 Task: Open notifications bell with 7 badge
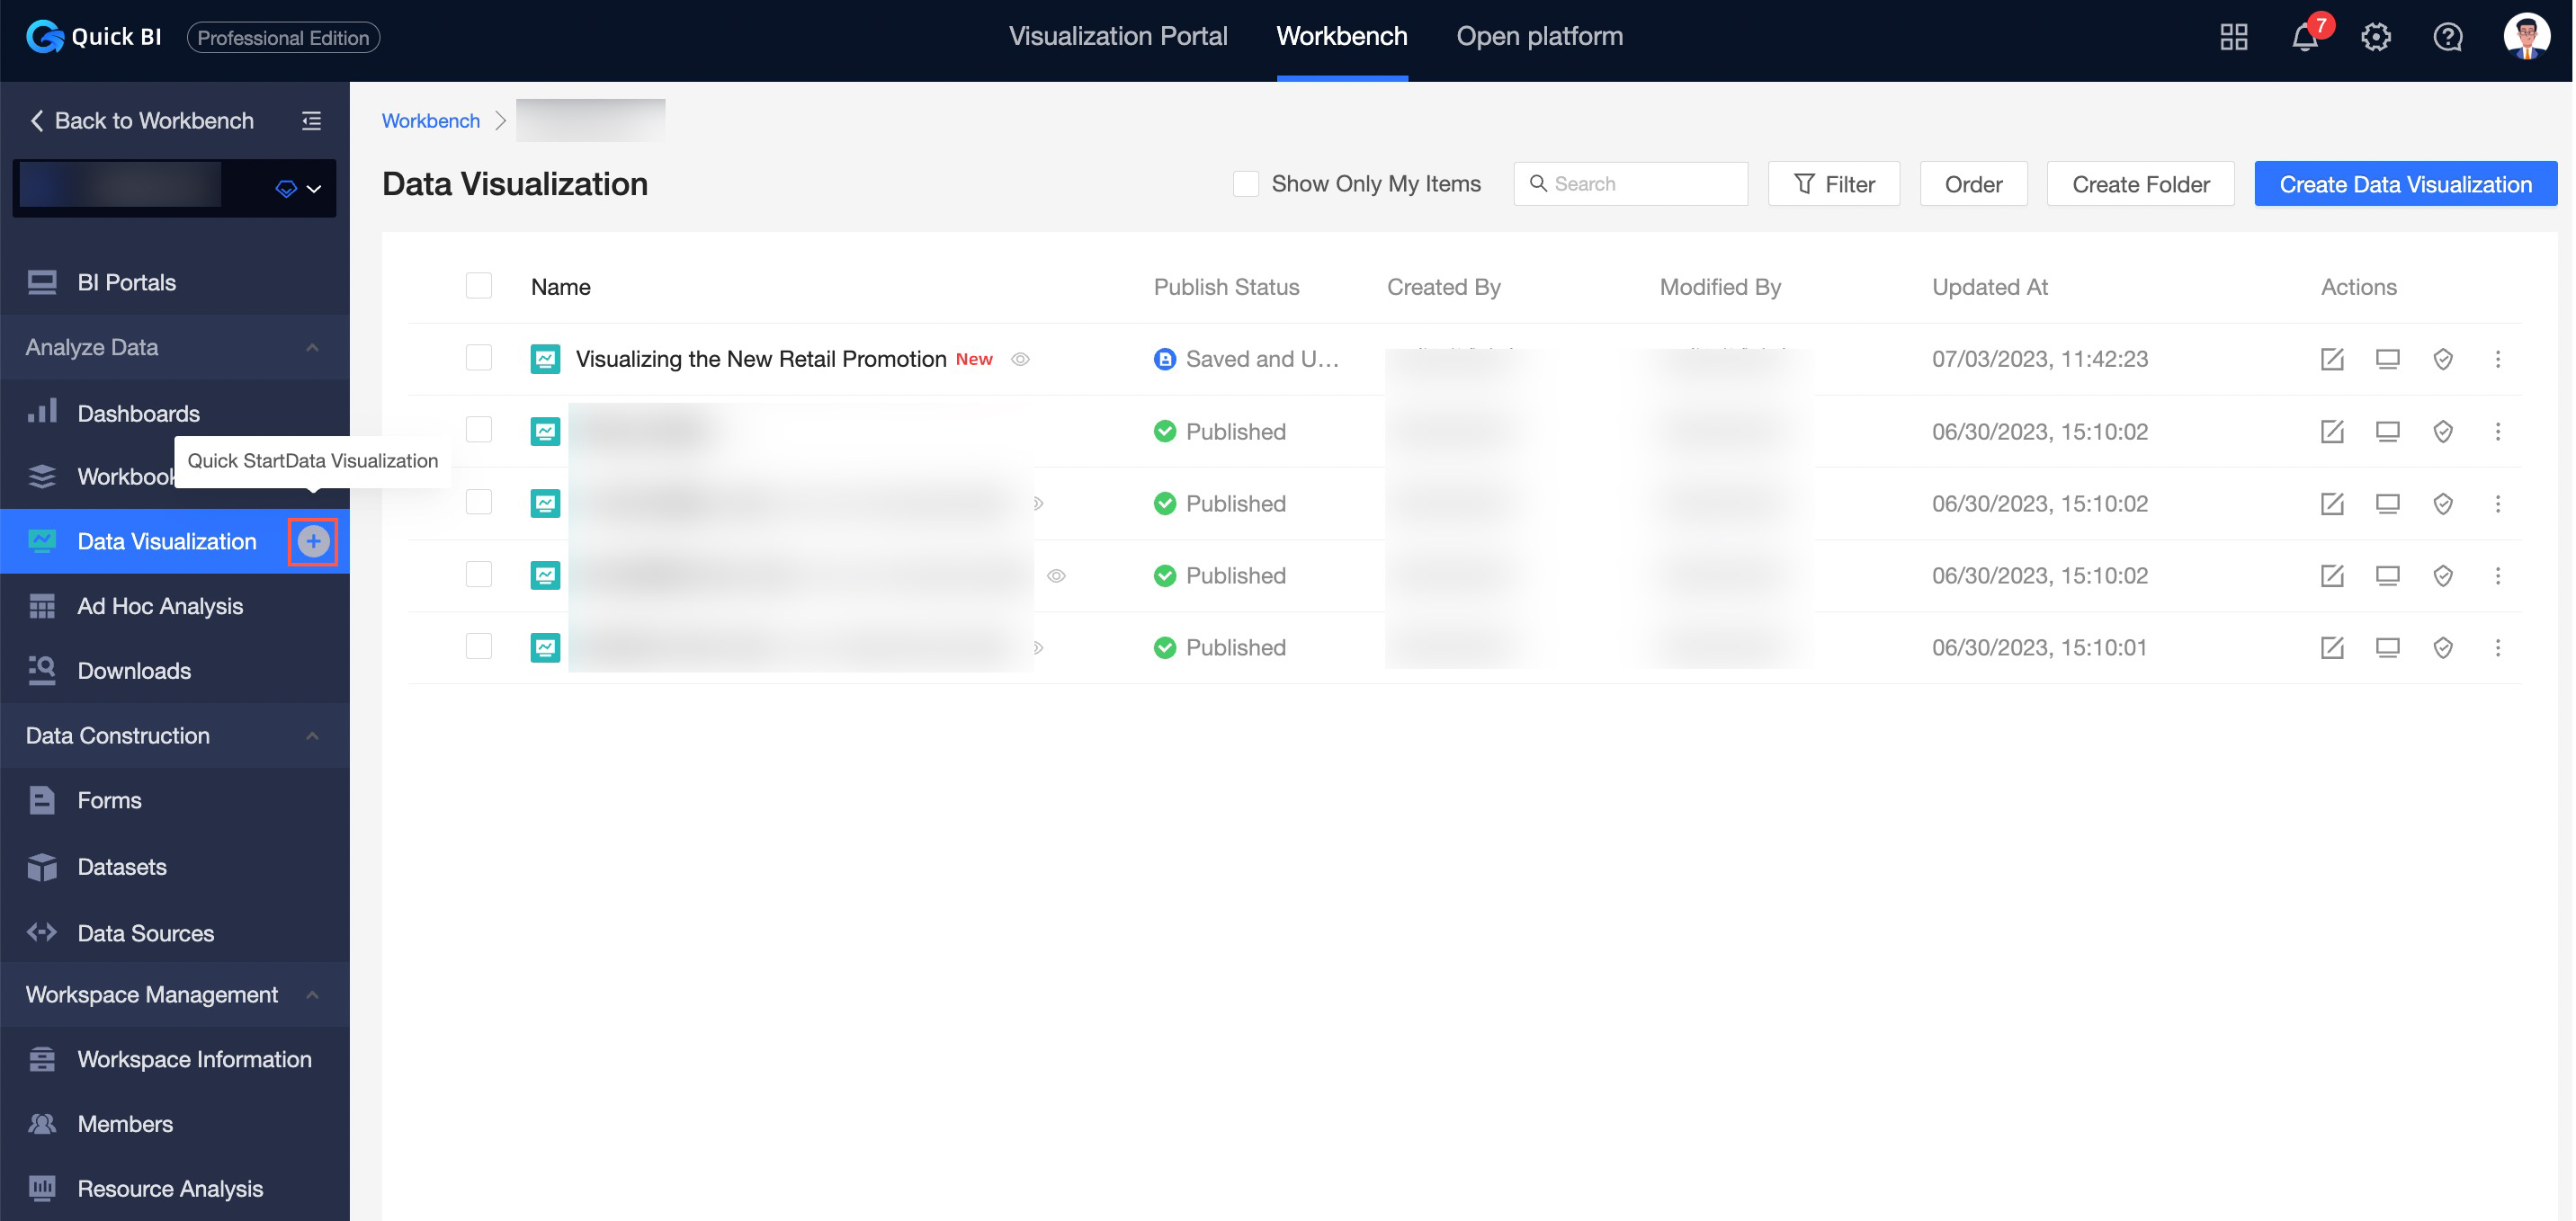click(x=2306, y=37)
